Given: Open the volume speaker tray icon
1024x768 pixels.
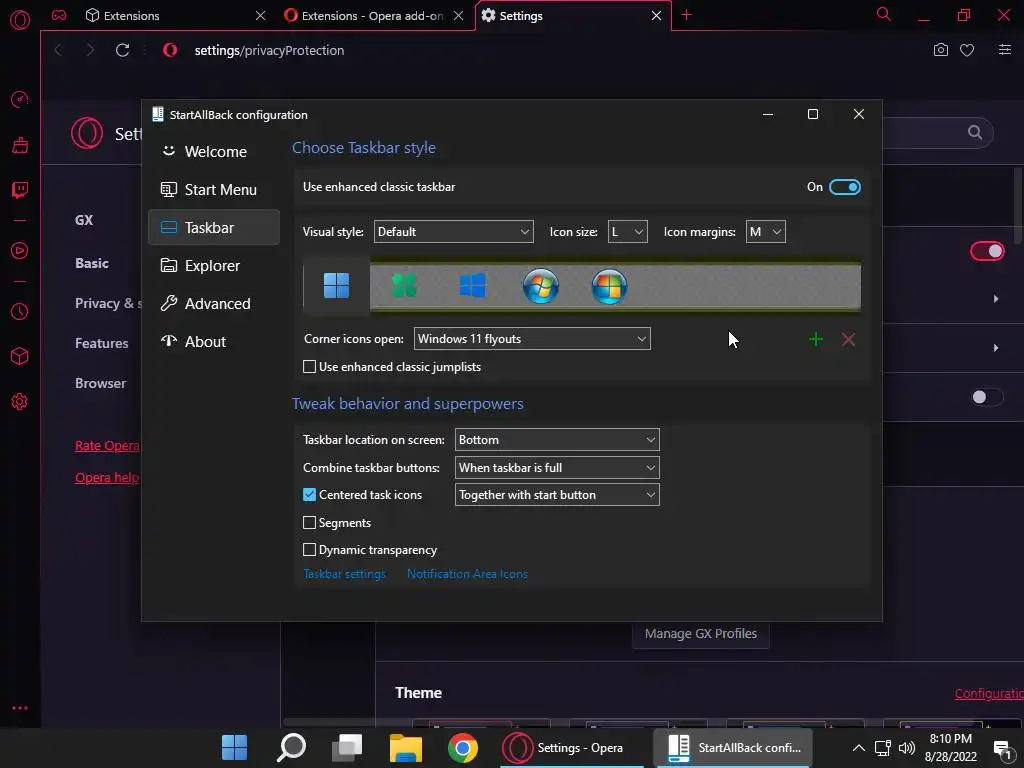Looking at the screenshot, I should pos(906,748).
